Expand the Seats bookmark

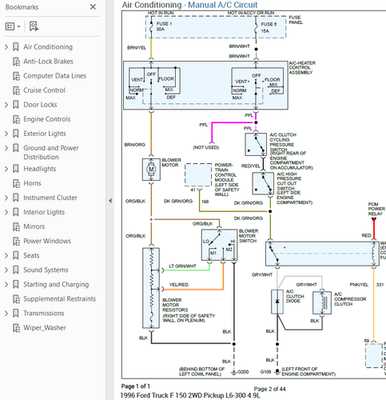click(6, 256)
